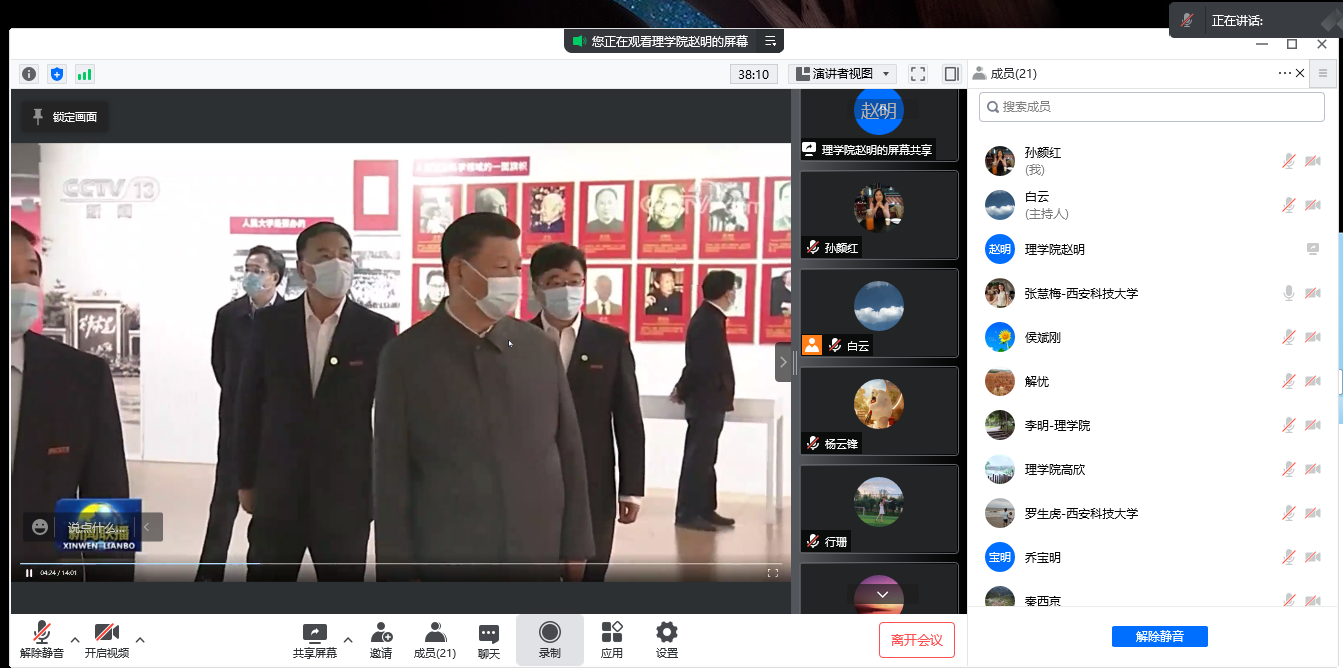Open the 邀请 invite option
The image size is (1343, 668).
coord(381,640)
